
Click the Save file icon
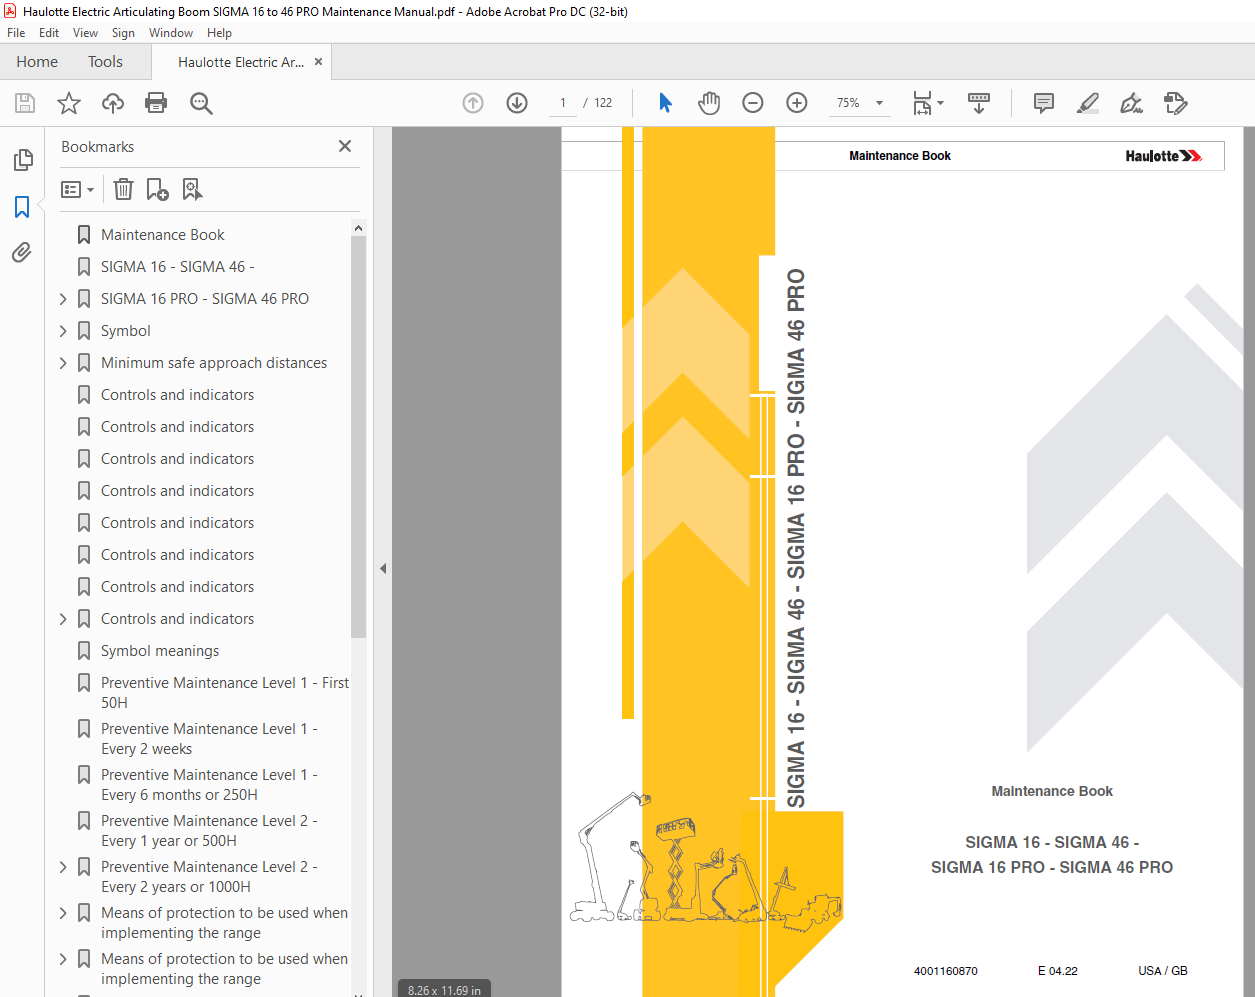(x=25, y=103)
